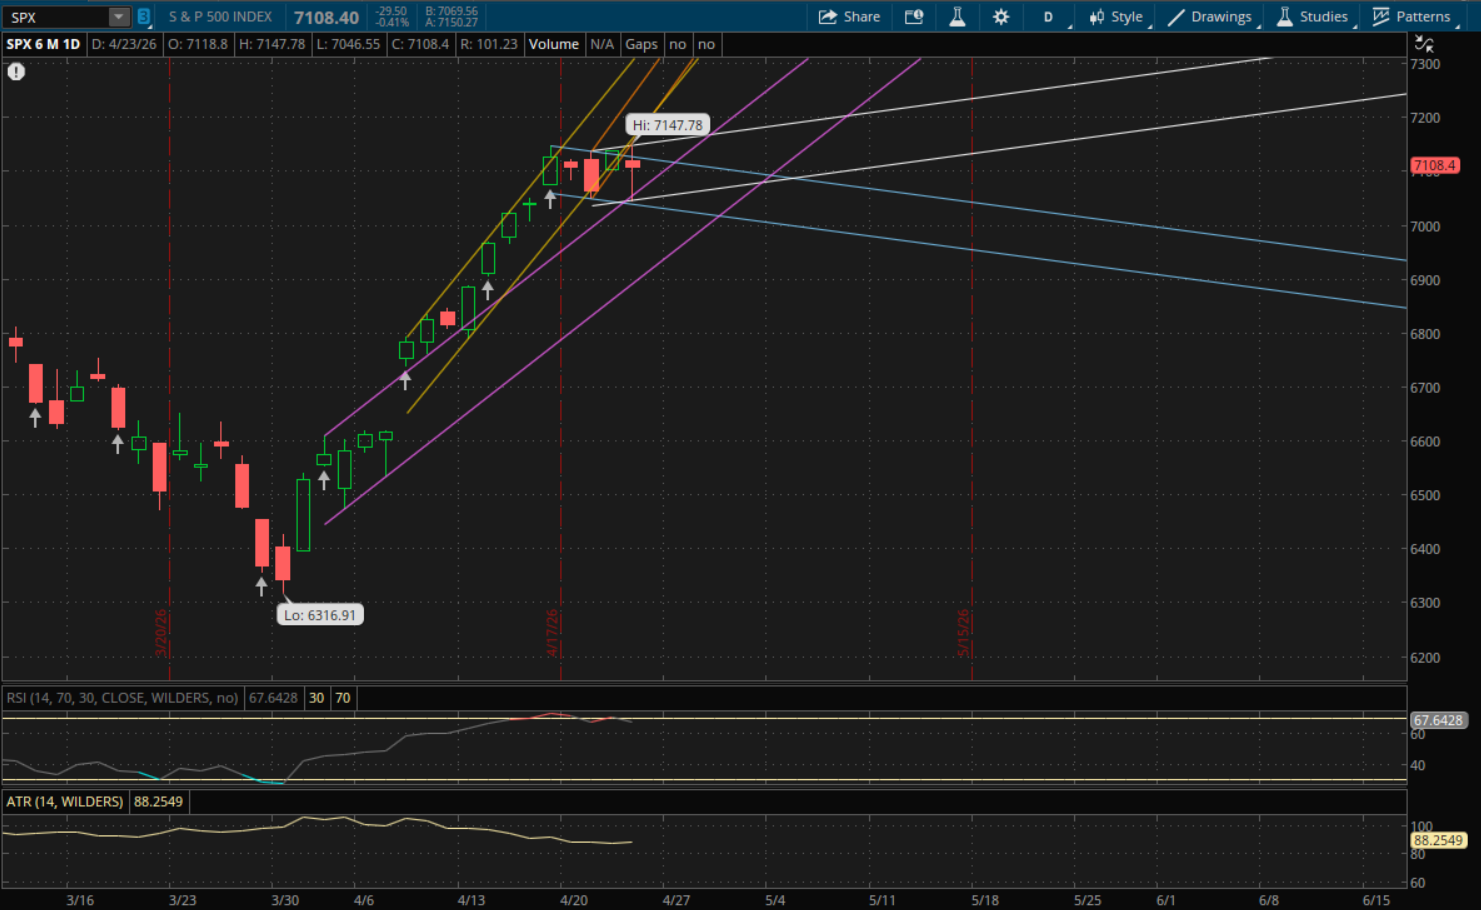This screenshot has height=910, width=1481.
Task: Open the flask analysis tool icon
Action: coord(957,17)
